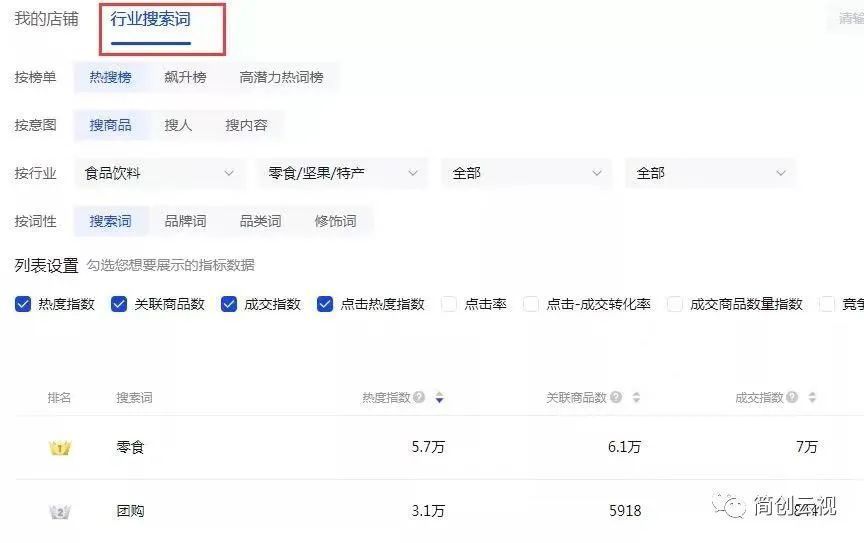Click the 7万 transaction index value
Screen dimensions: 864x543
807,447
